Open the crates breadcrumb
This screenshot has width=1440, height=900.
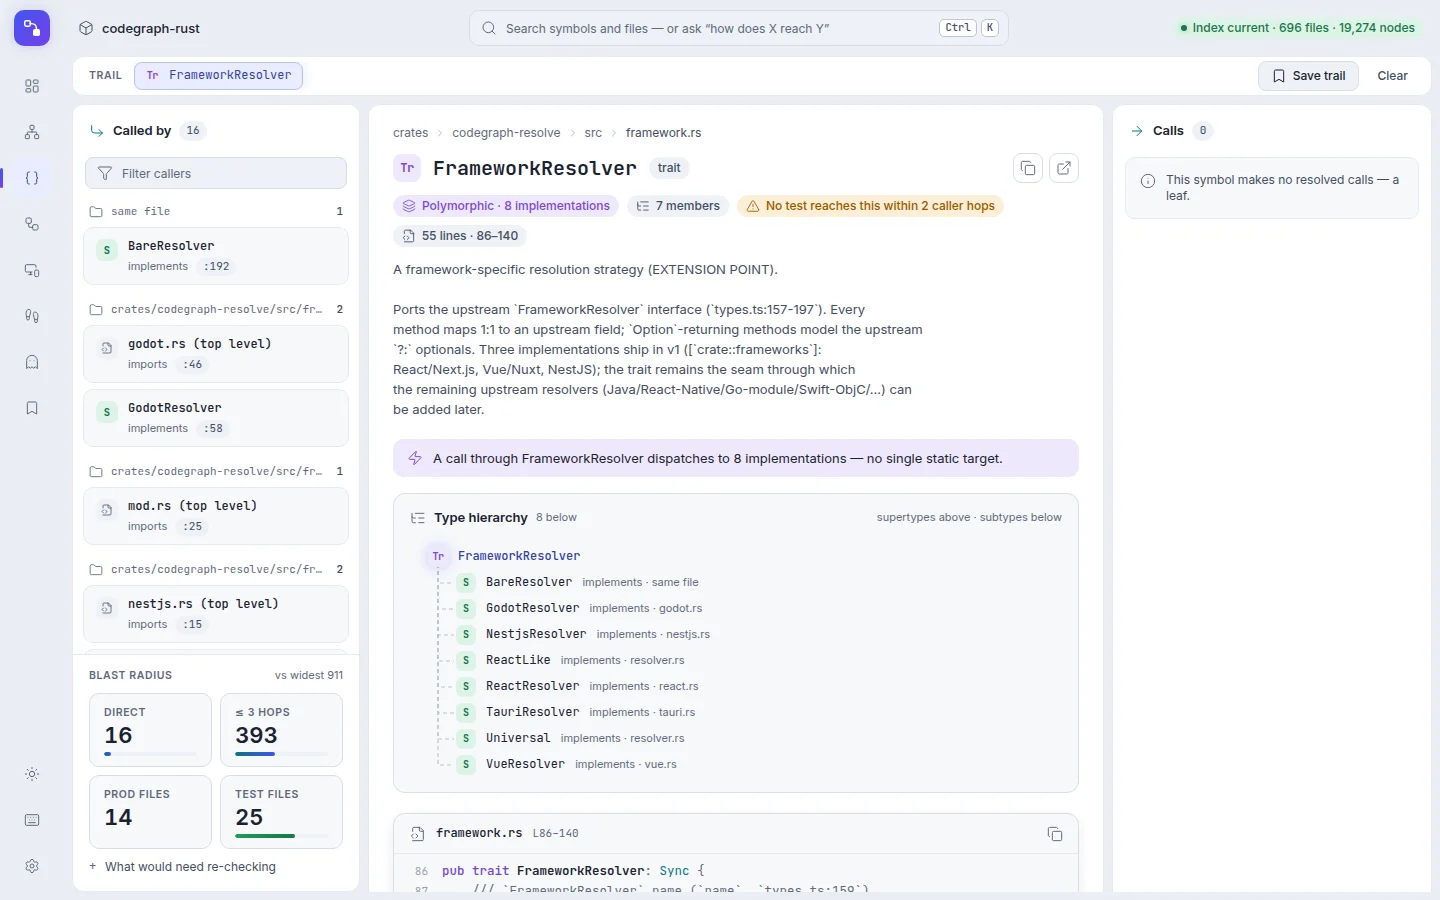coord(410,133)
